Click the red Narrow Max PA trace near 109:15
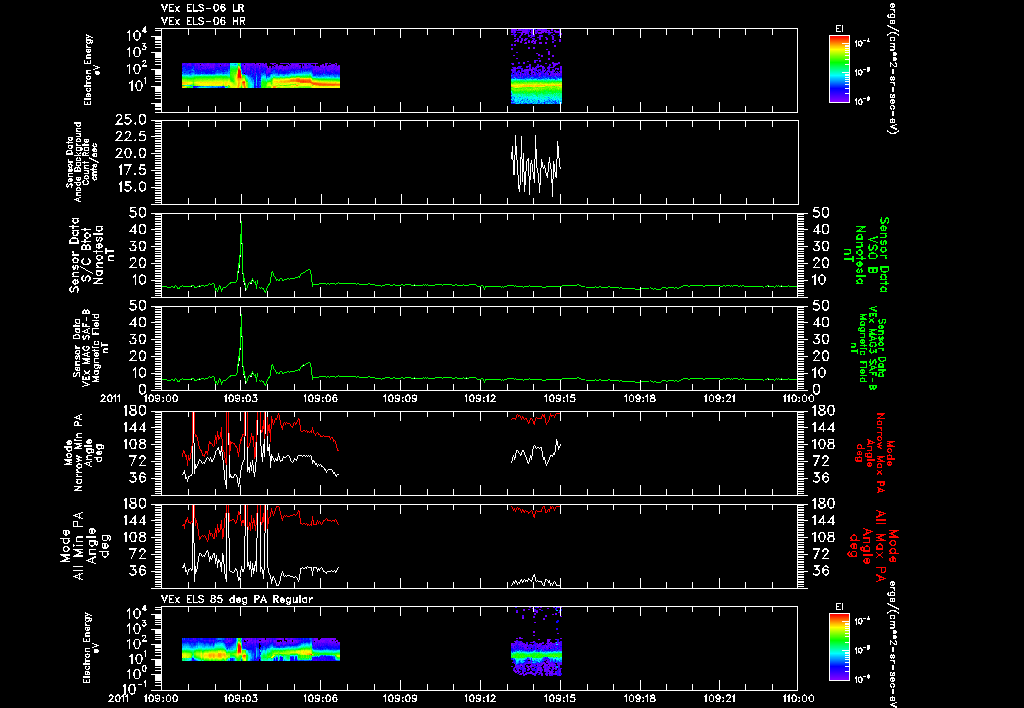Viewport: 1024px width, 708px height. point(536,418)
